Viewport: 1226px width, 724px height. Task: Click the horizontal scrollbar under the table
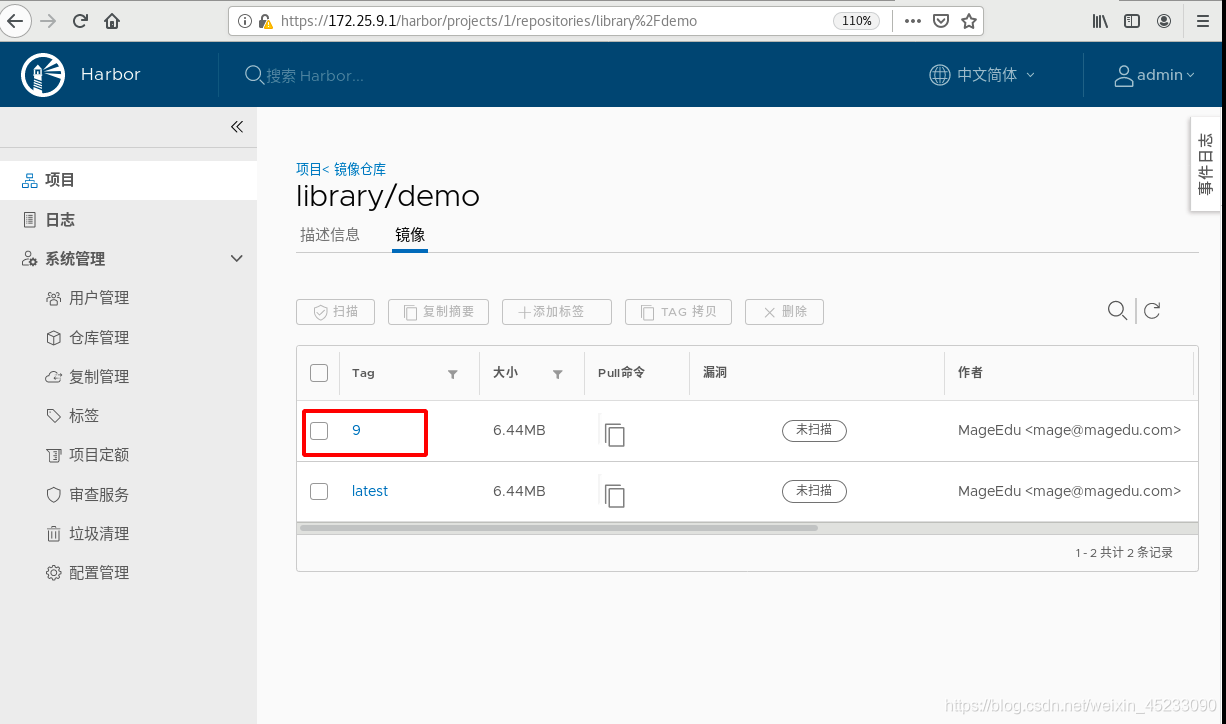[559, 527]
